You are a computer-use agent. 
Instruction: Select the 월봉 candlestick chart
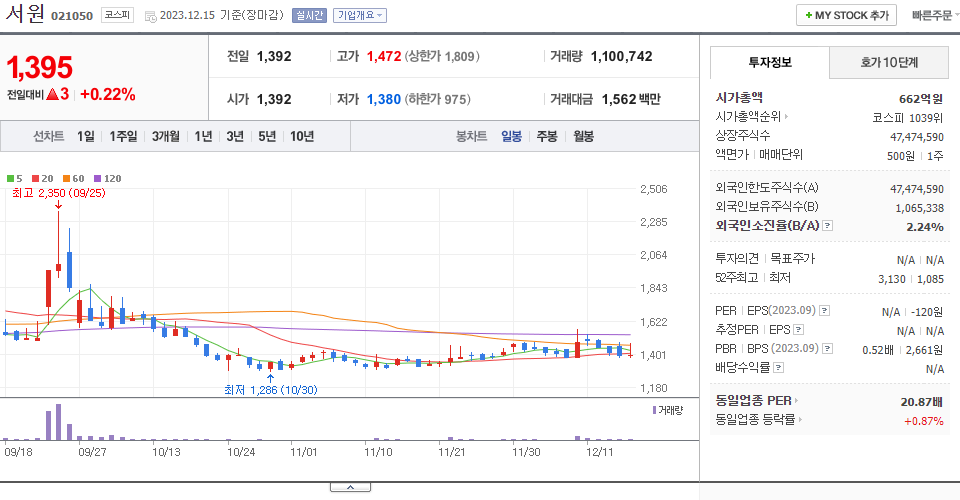point(583,136)
